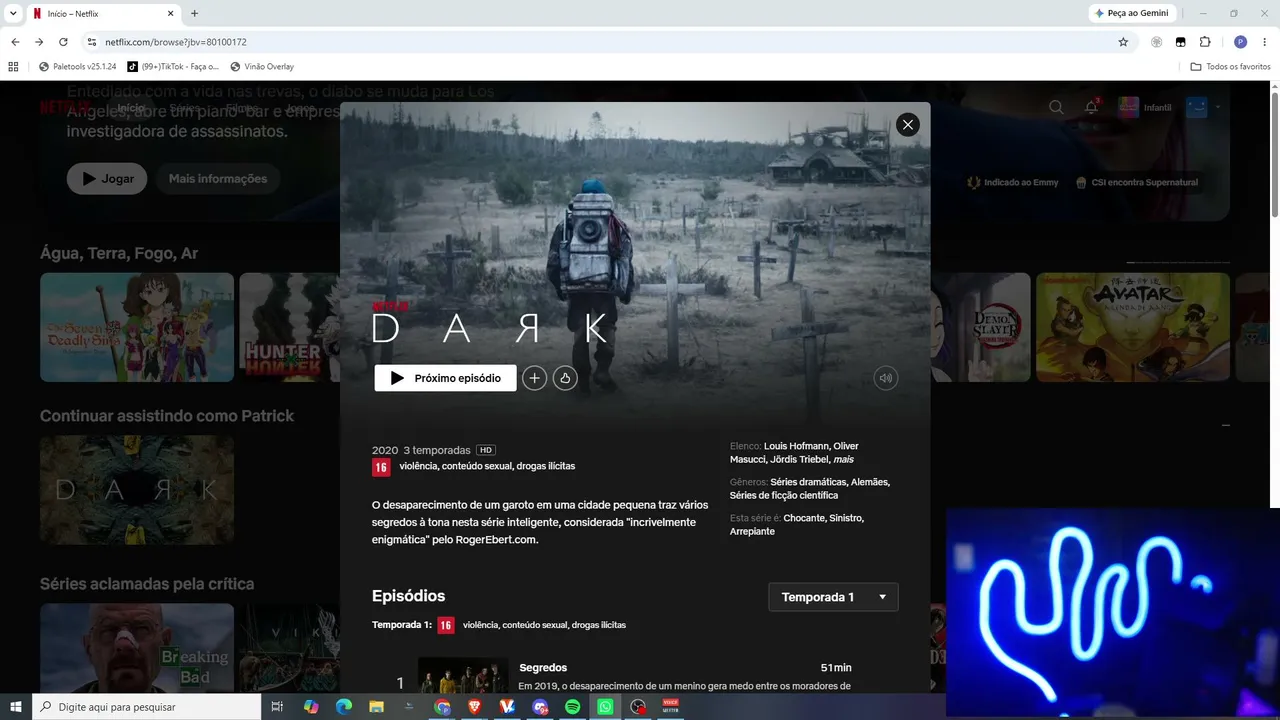Viewport: 1280px width, 720px height.
Task: Open File Explorer from the taskbar
Action: (376, 706)
